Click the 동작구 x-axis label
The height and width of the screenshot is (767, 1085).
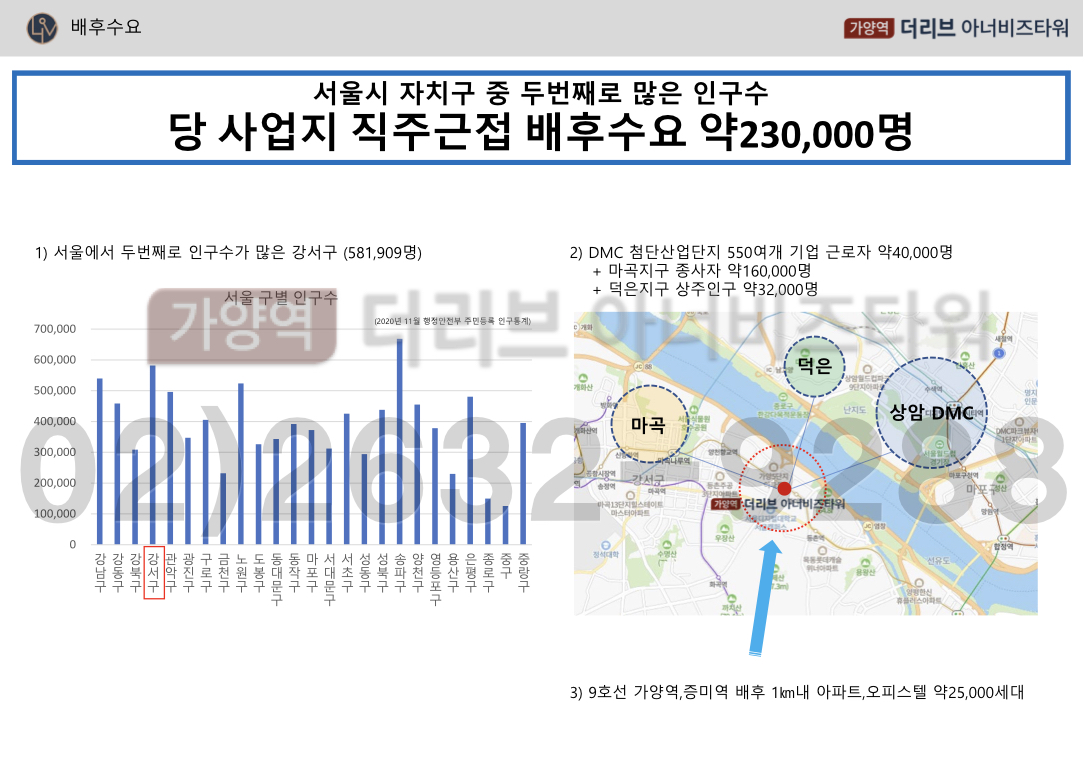[294, 572]
